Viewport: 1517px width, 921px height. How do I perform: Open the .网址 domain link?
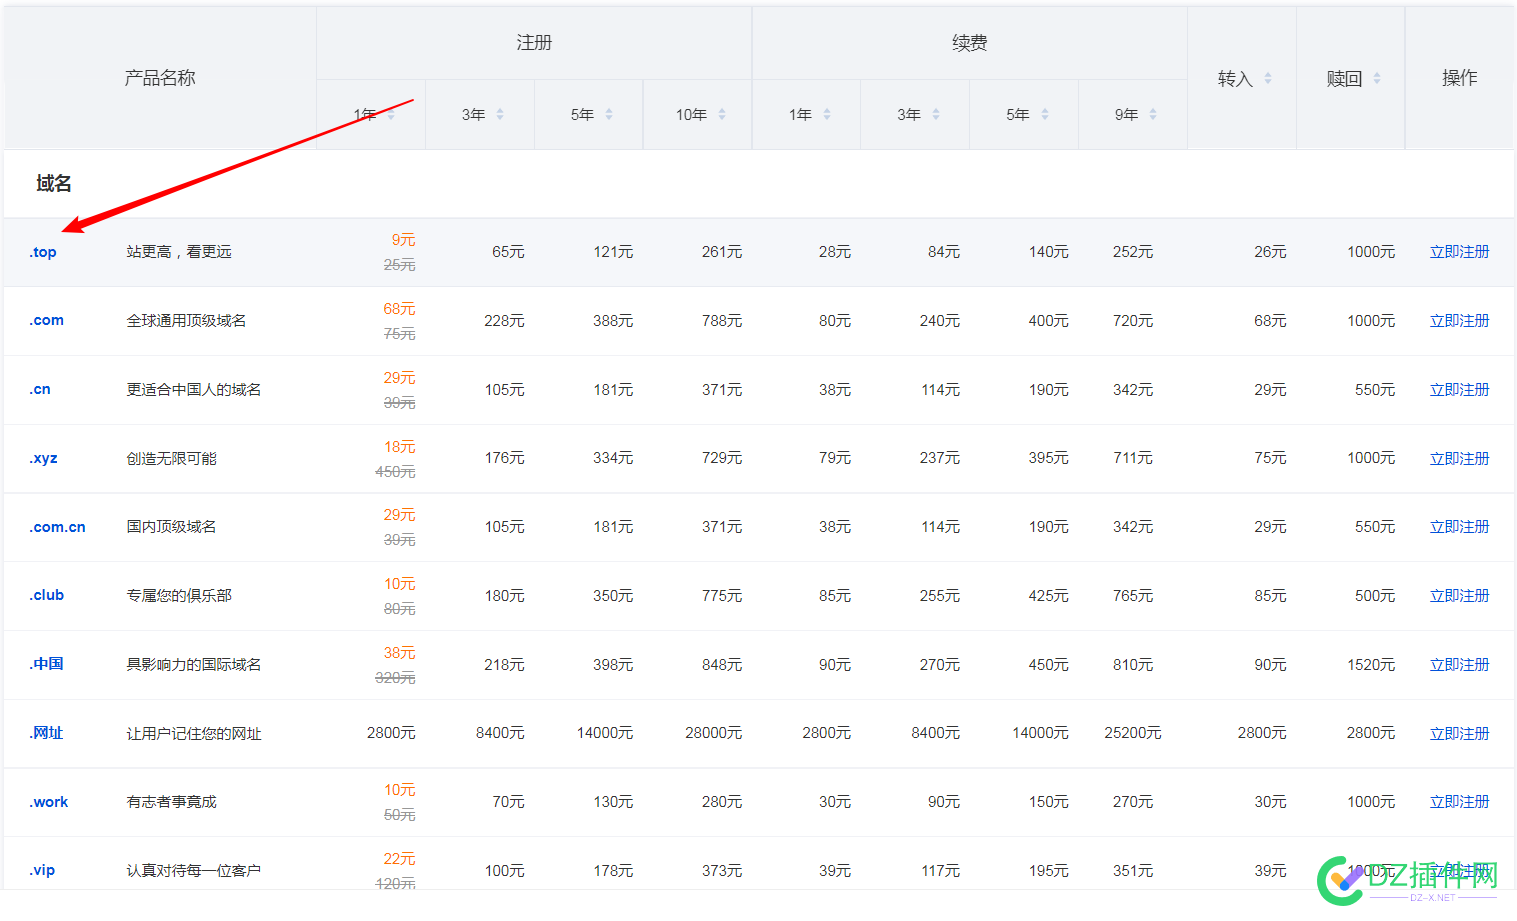47,733
